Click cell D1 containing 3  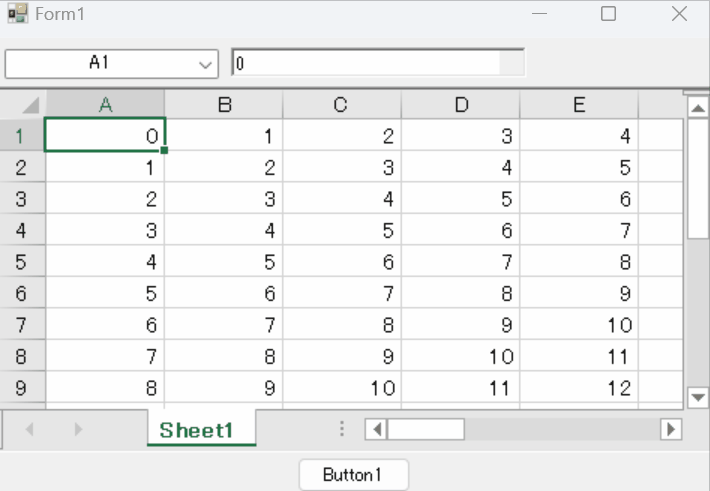tap(461, 135)
